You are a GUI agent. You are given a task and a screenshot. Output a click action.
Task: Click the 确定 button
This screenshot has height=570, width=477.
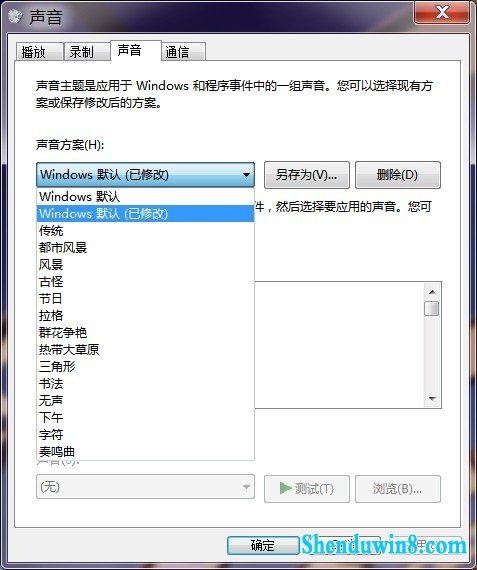point(263,545)
